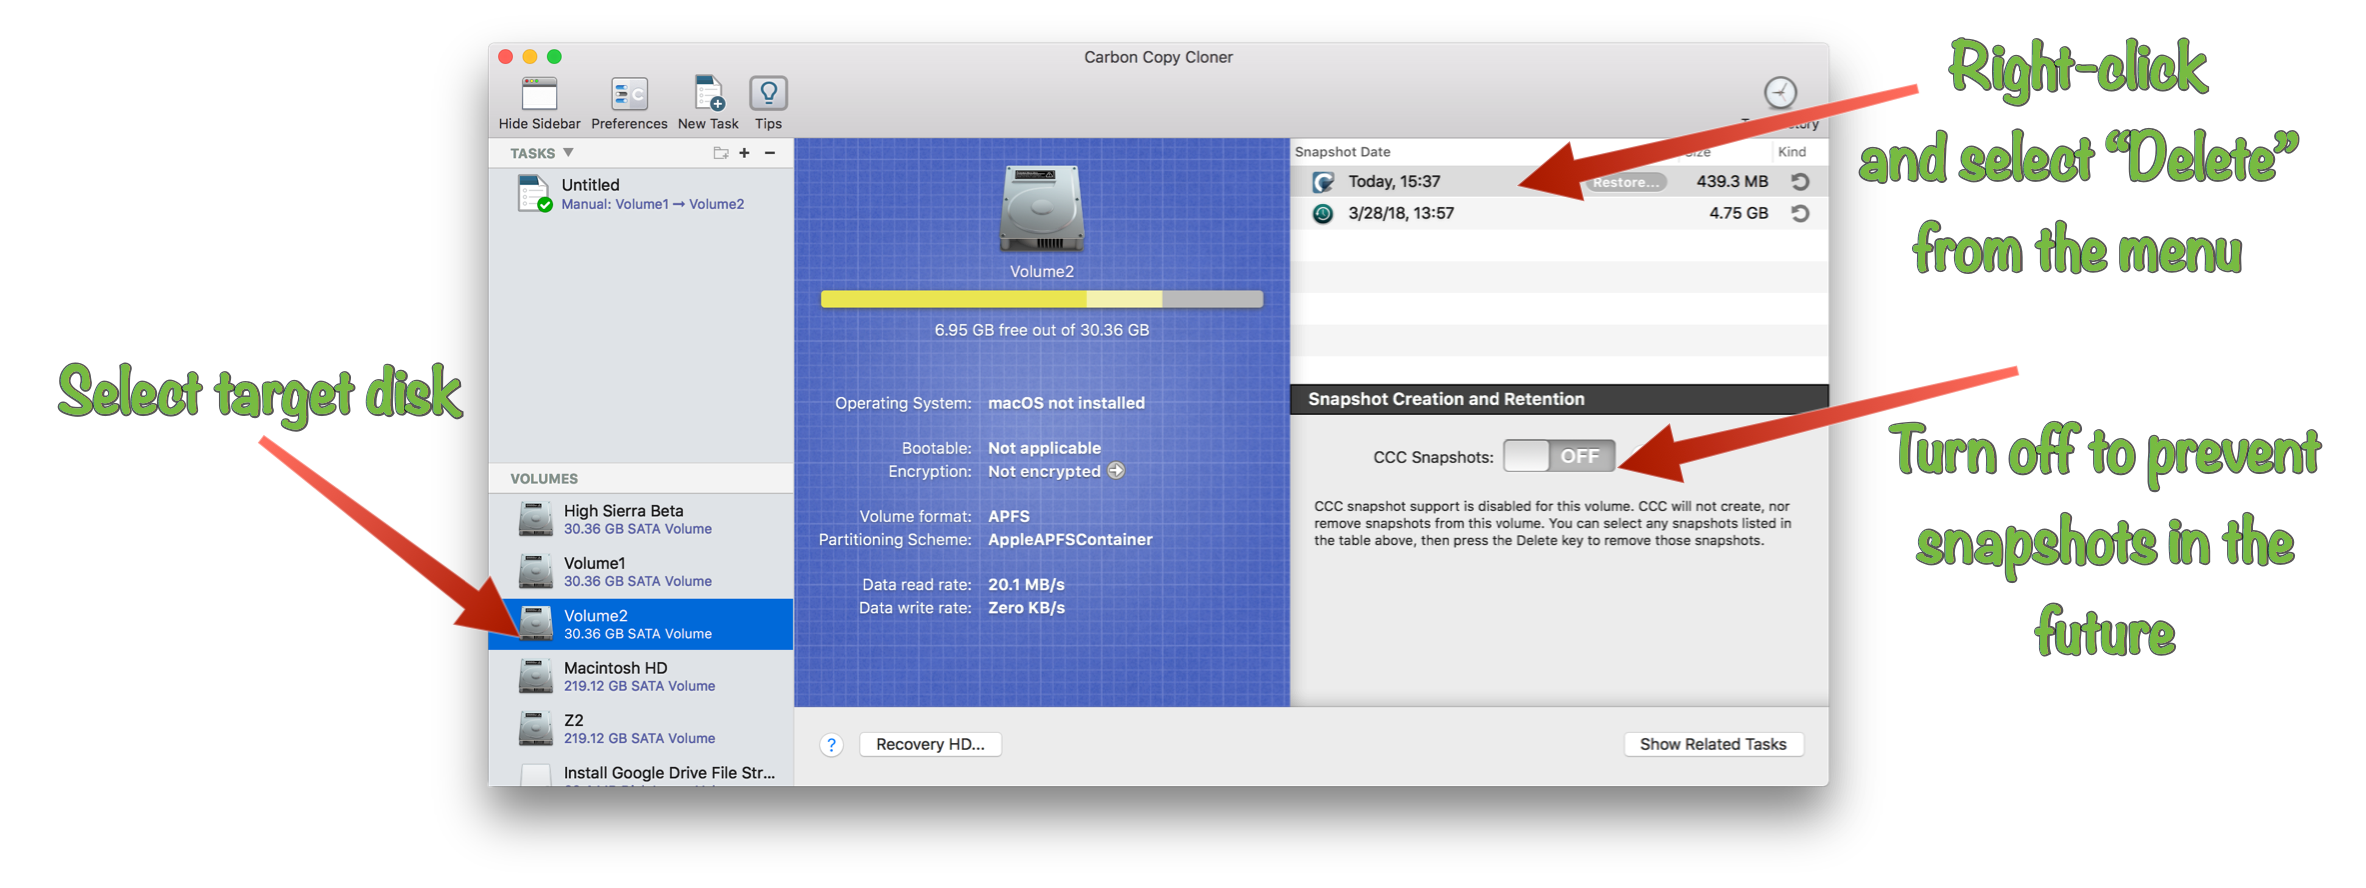Select Install Google Drive File Stream volume
The height and width of the screenshot is (888, 2366).
tap(641, 773)
